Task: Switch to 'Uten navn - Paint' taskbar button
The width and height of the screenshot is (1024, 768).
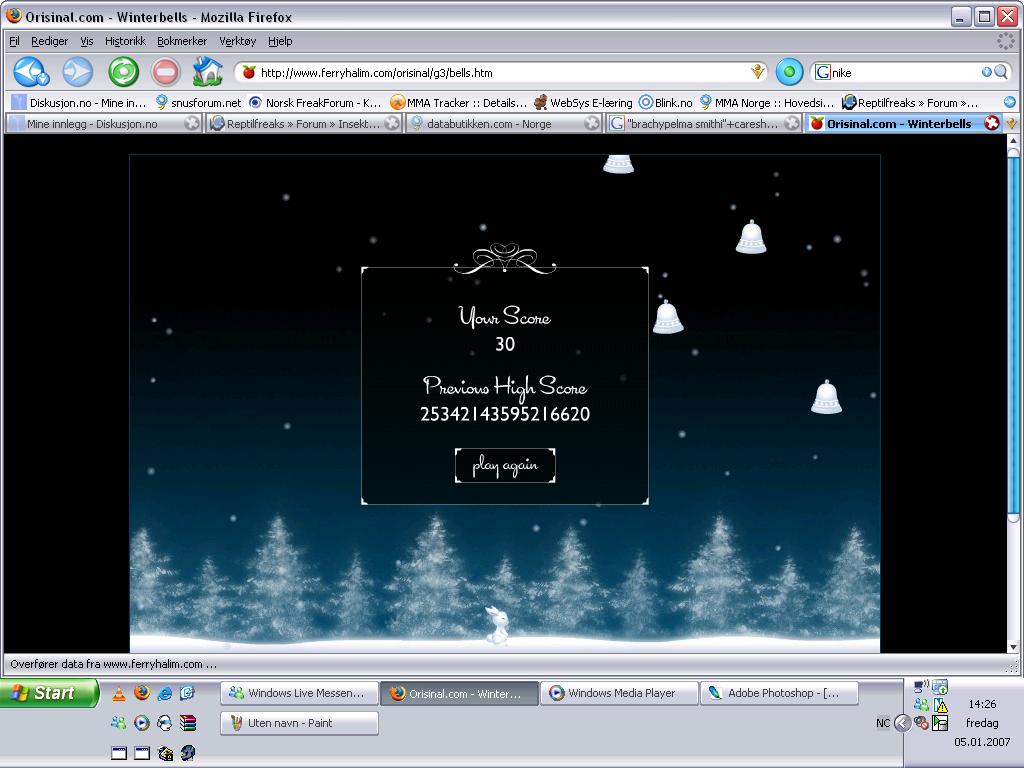Action: [299, 723]
